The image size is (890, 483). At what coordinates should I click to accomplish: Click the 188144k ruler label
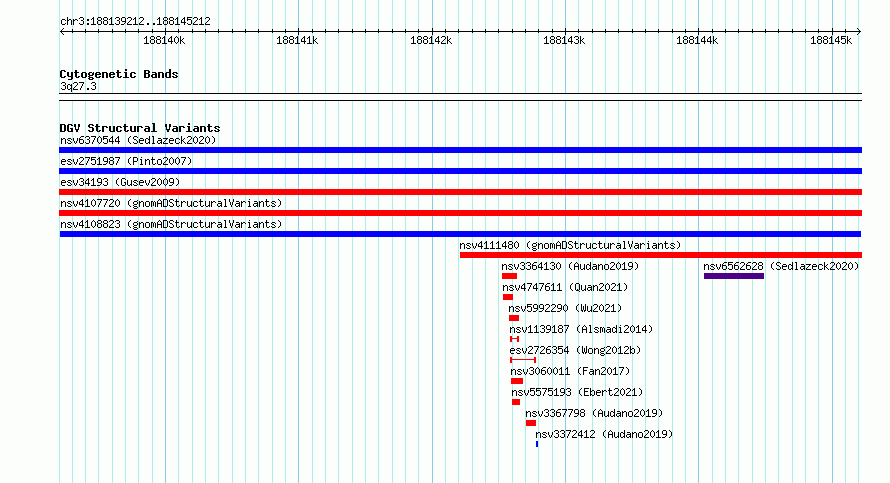pos(697,40)
